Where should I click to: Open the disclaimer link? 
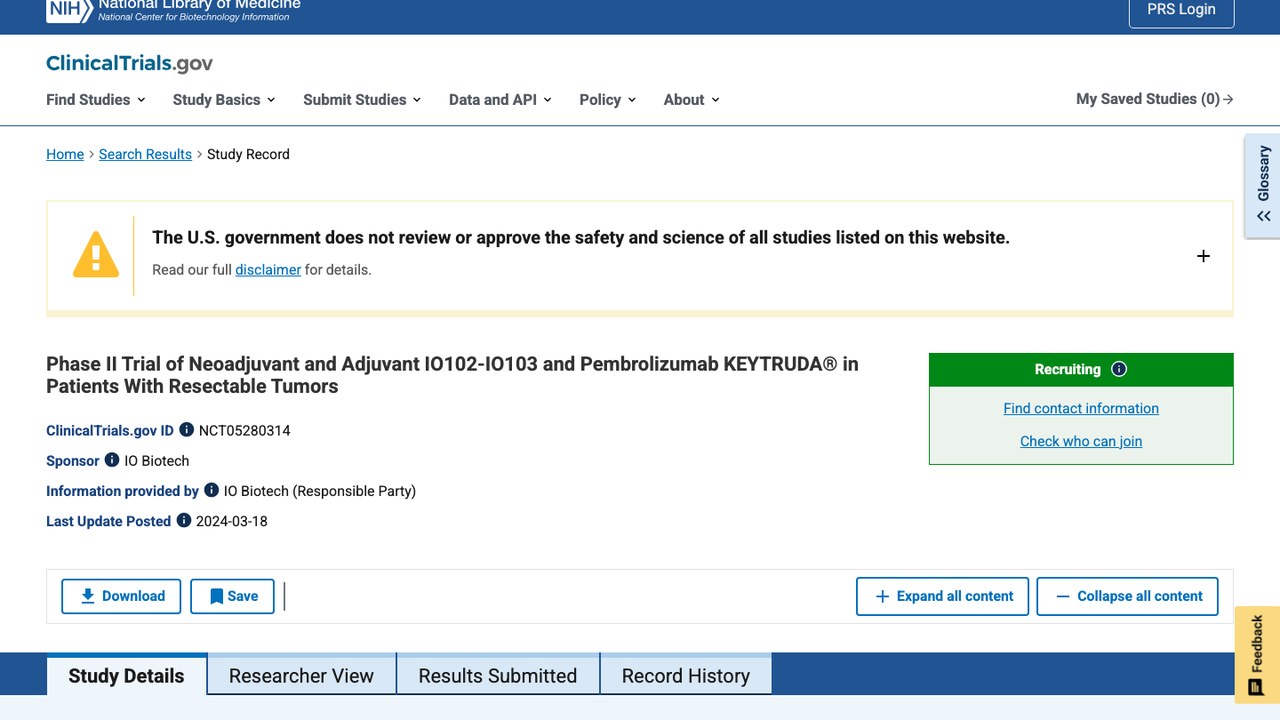pyautogui.click(x=268, y=269)
